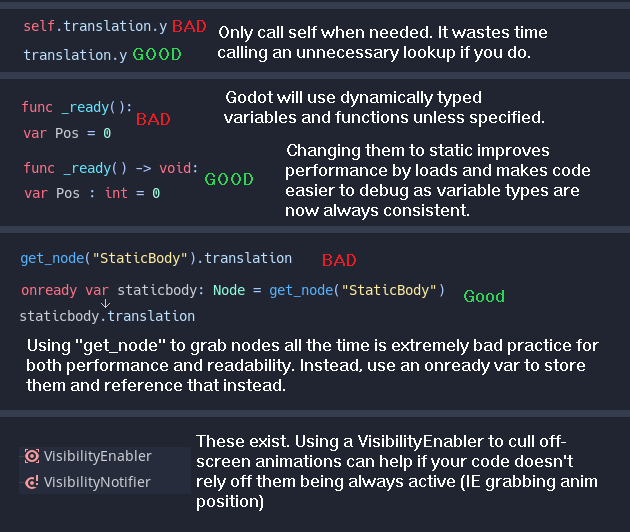Image resolution: width=630 pixels, height=532 pixels.
Task: Click the green GOOD label beside typed _ready
Action: [229, 180]
